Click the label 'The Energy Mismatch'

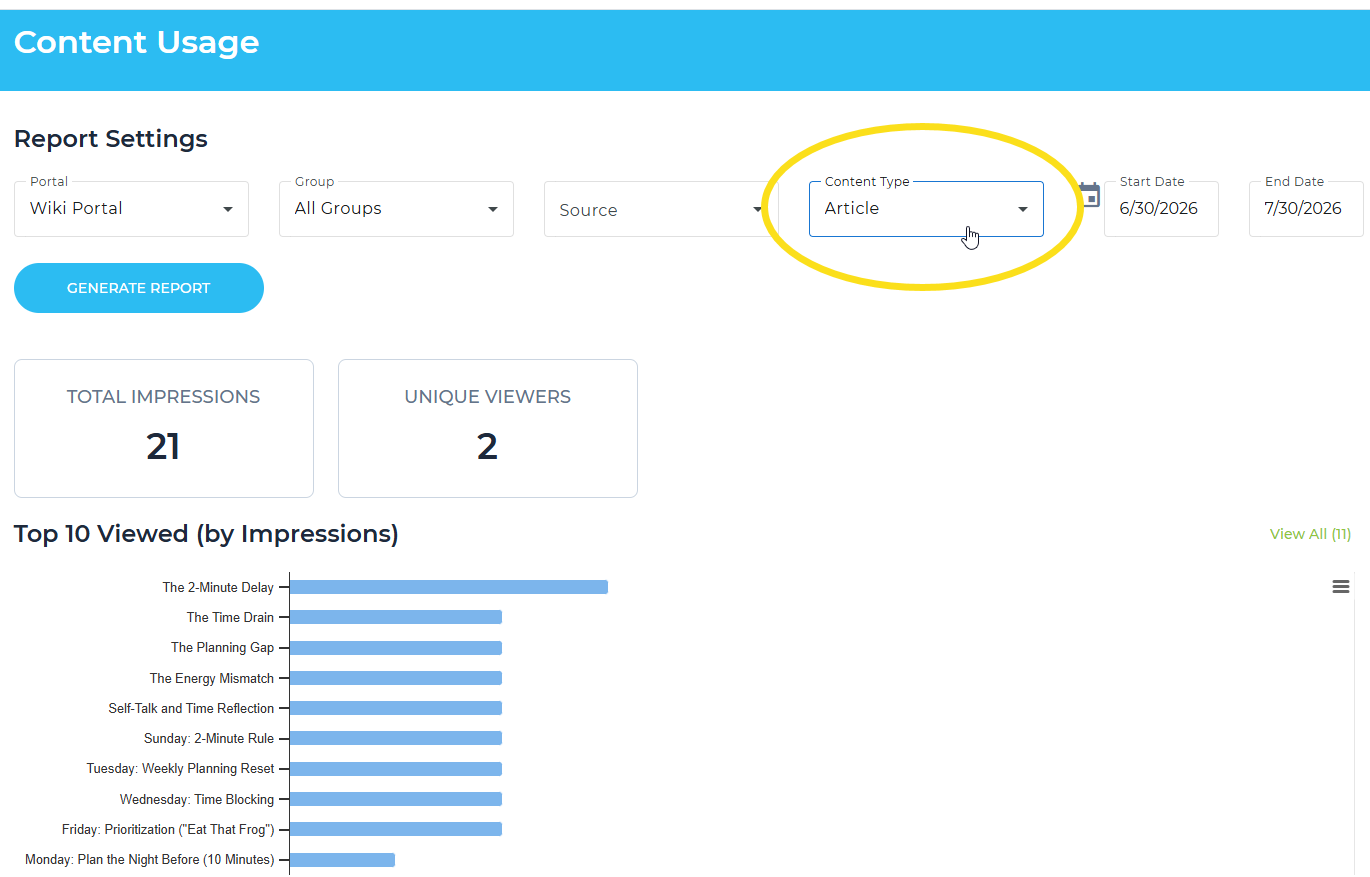212,678
